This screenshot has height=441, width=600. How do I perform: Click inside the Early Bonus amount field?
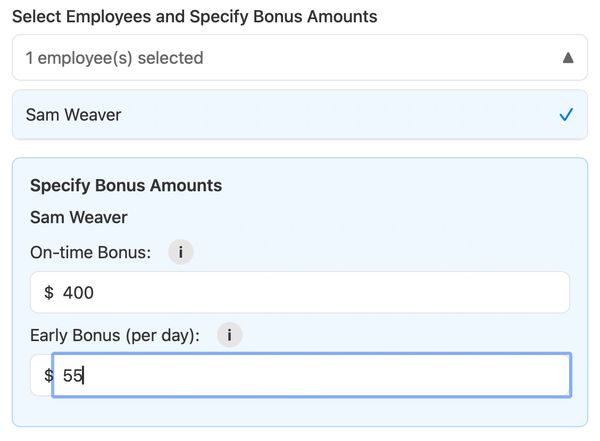pos(310,376)
